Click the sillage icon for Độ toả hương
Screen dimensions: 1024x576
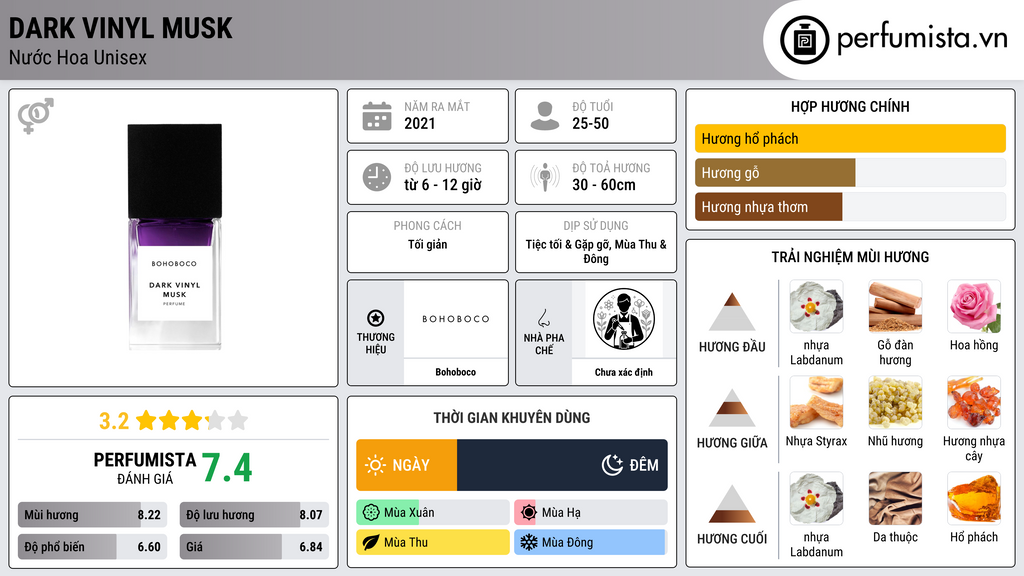[x=545, y=177]
